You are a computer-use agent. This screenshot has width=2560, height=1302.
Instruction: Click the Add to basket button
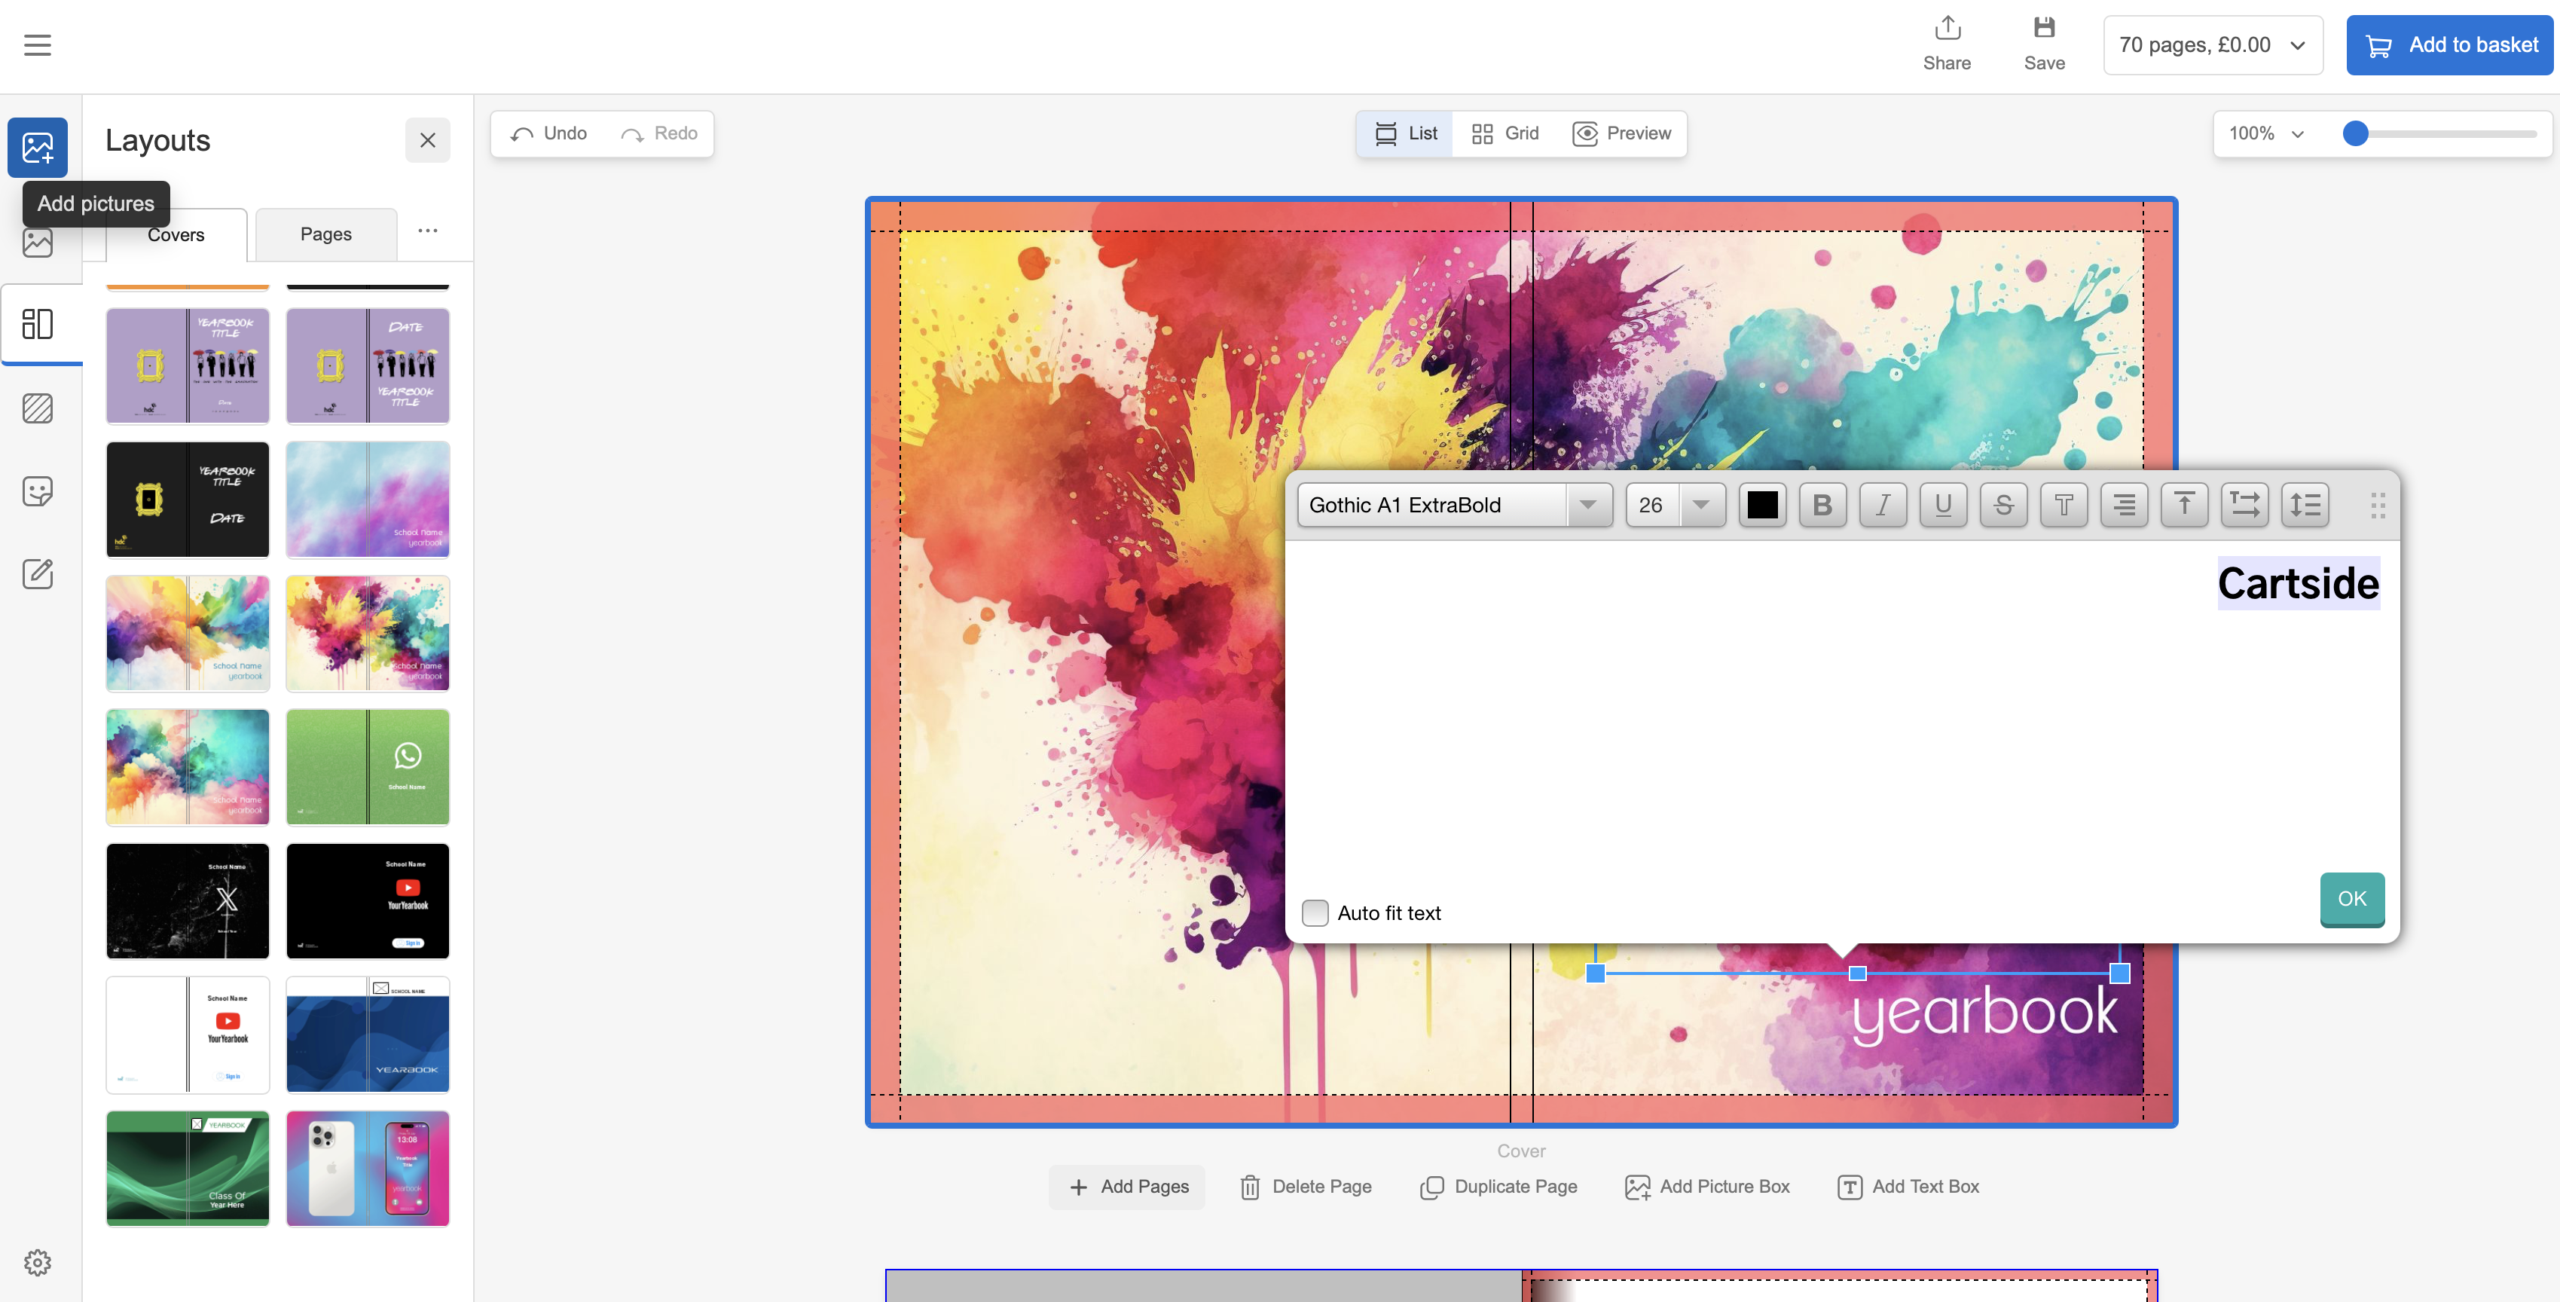(2449, 45)
